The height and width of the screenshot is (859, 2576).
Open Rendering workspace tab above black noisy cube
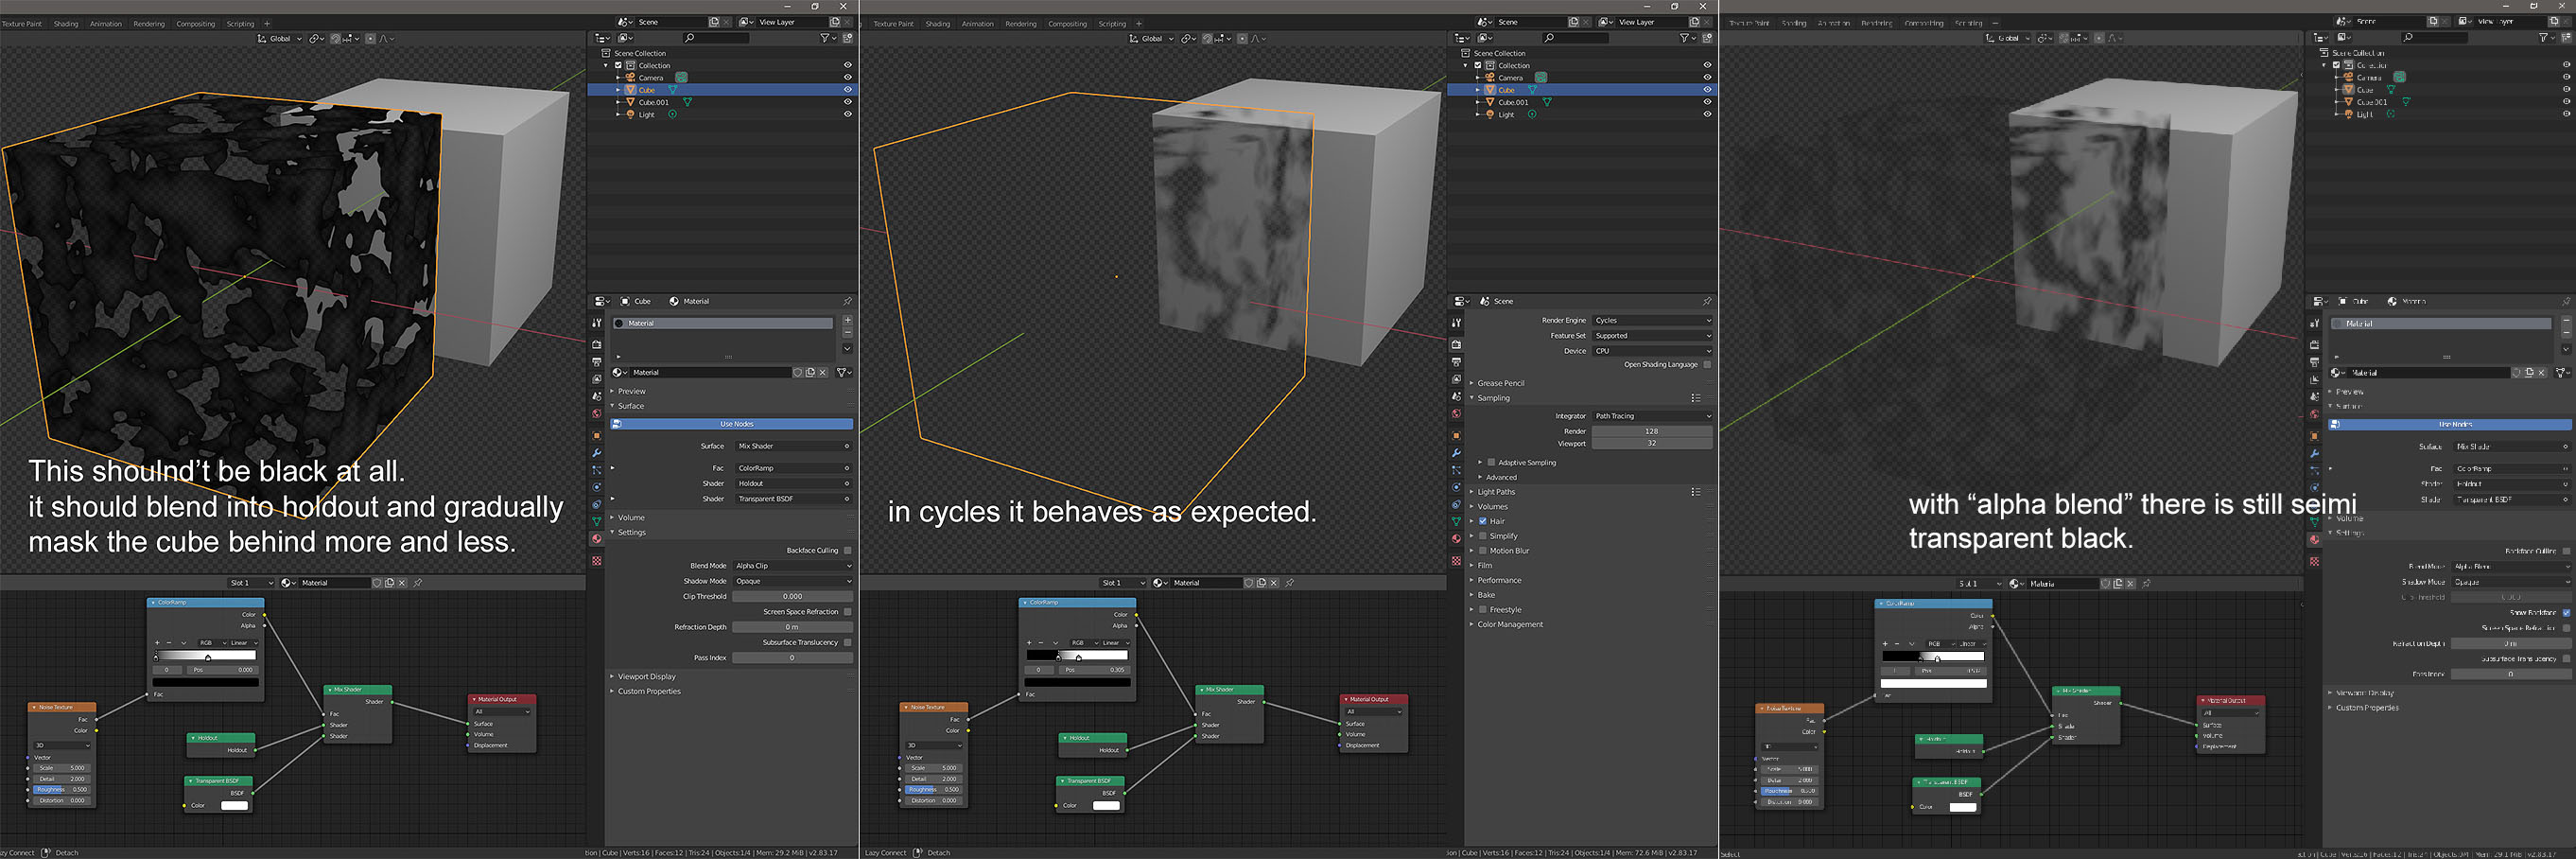tap(149, 24)
